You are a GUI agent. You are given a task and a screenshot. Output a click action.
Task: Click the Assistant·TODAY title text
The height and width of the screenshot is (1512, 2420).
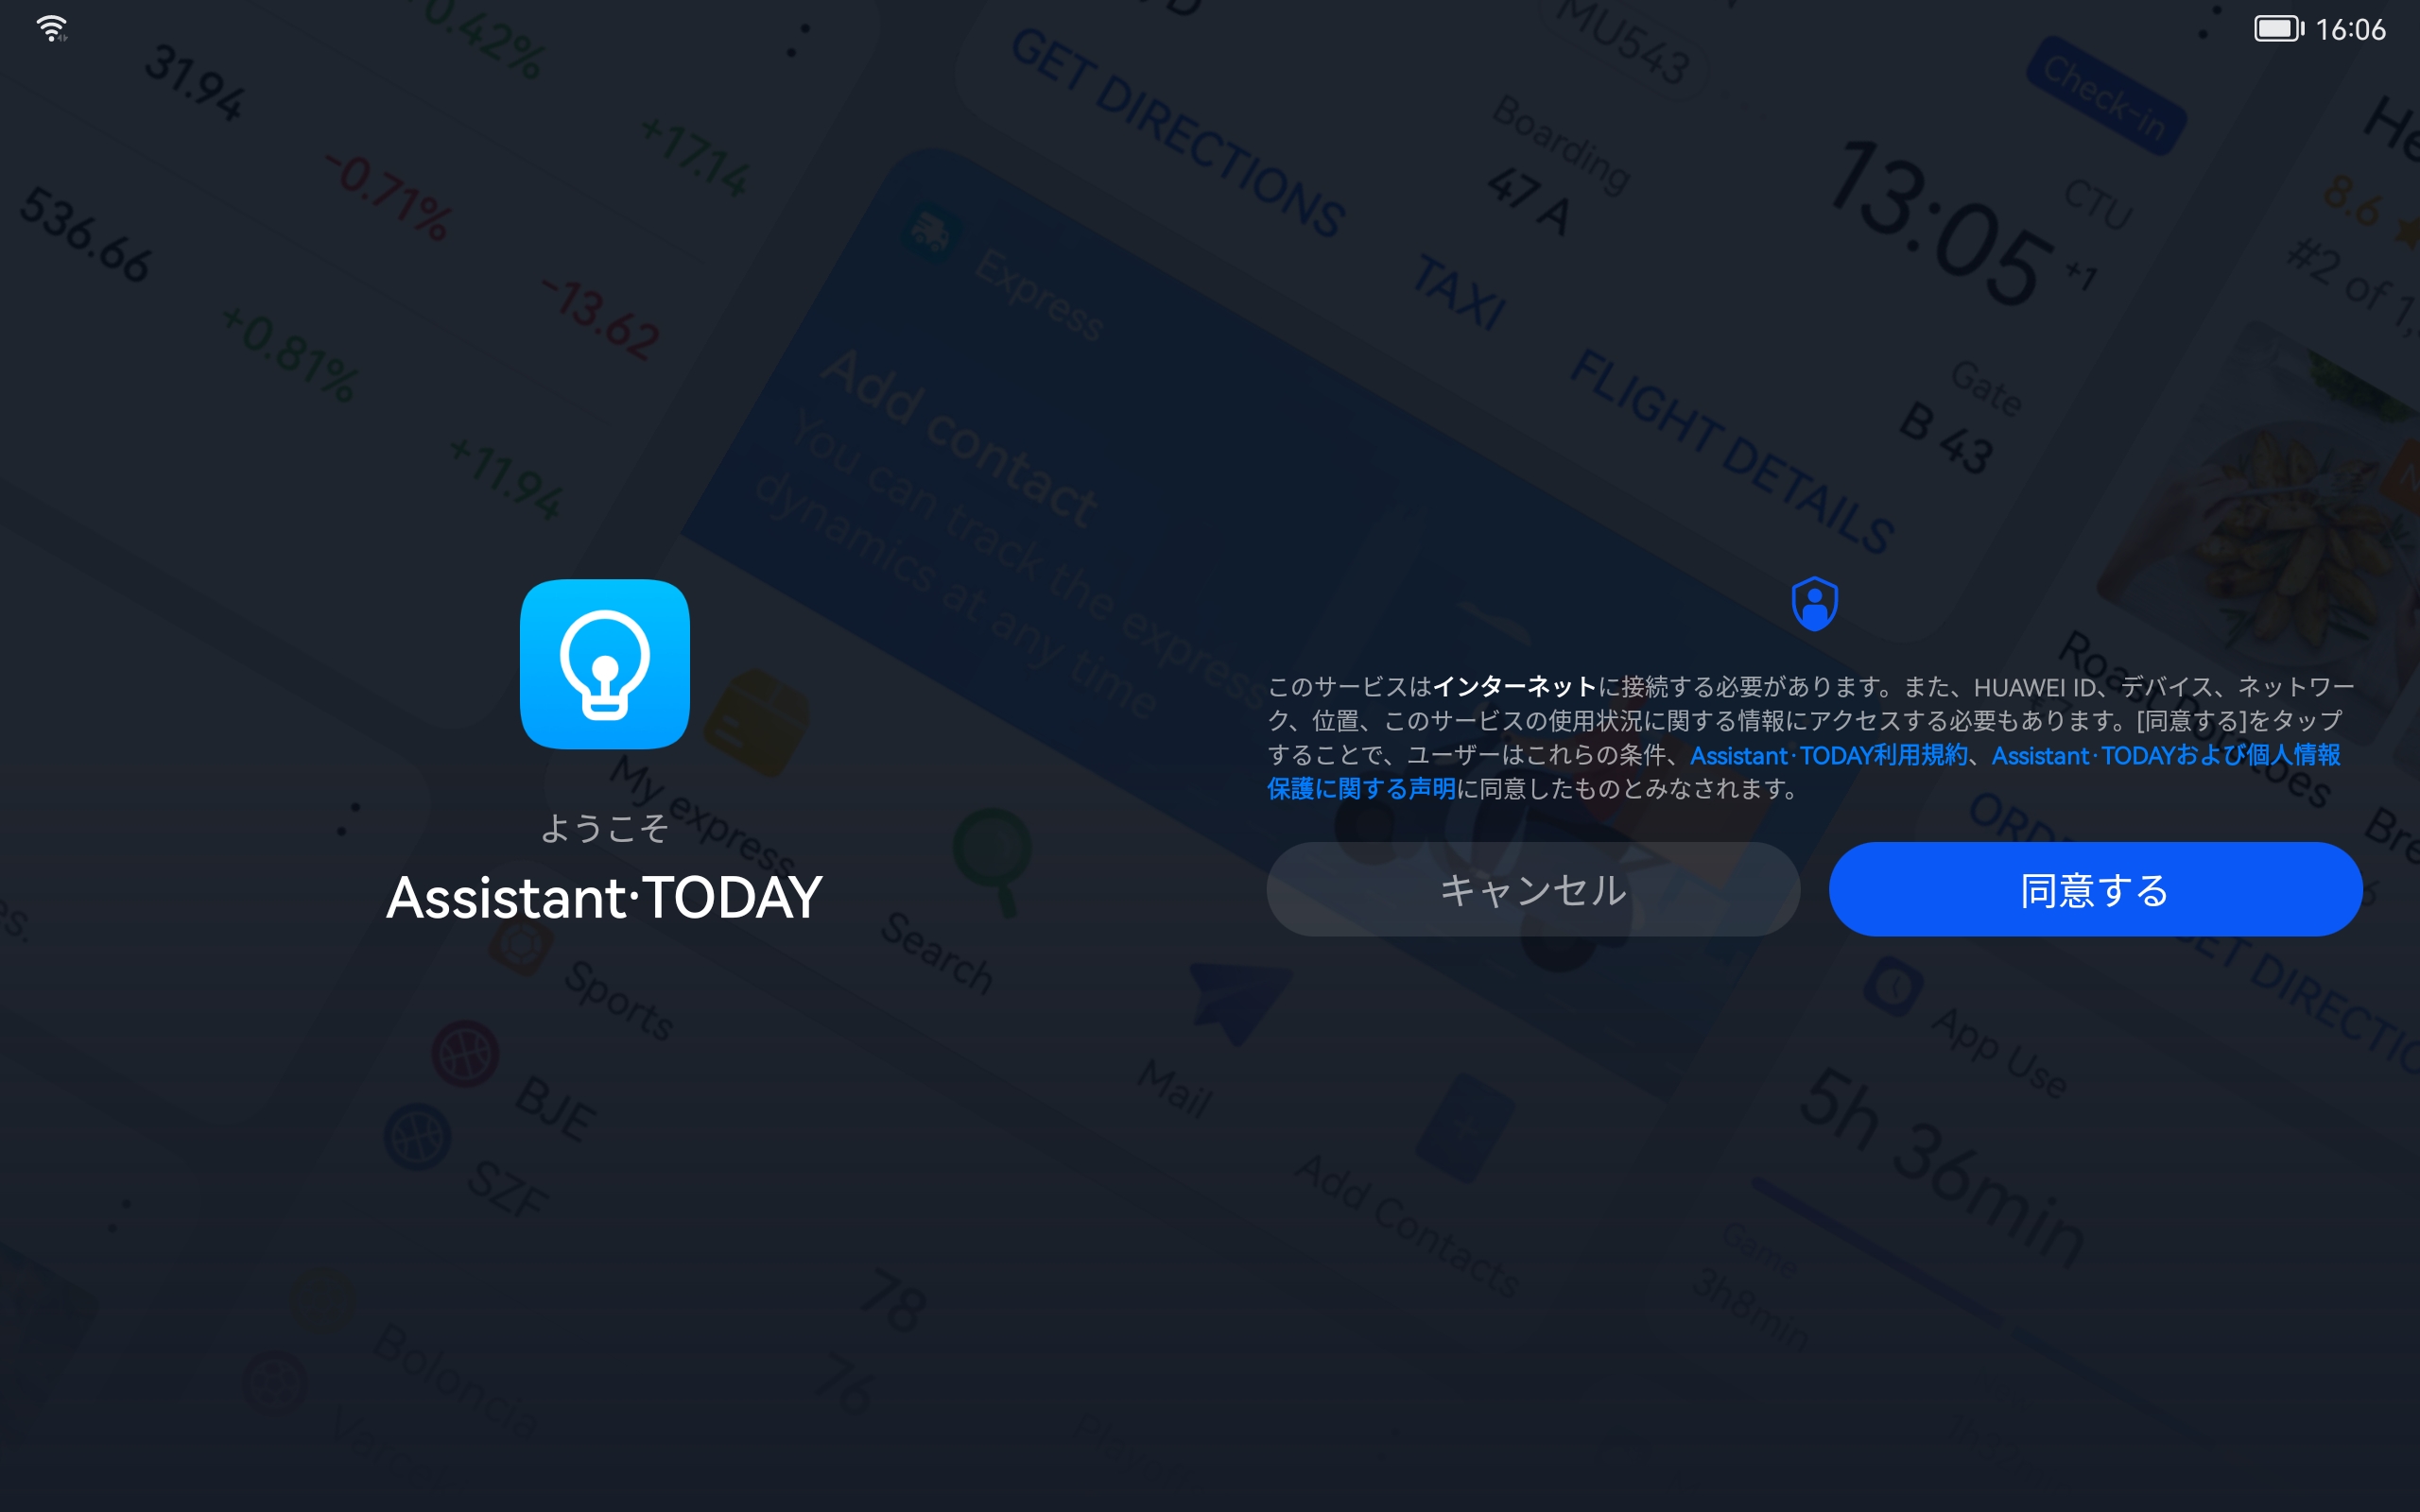point(604,897)
